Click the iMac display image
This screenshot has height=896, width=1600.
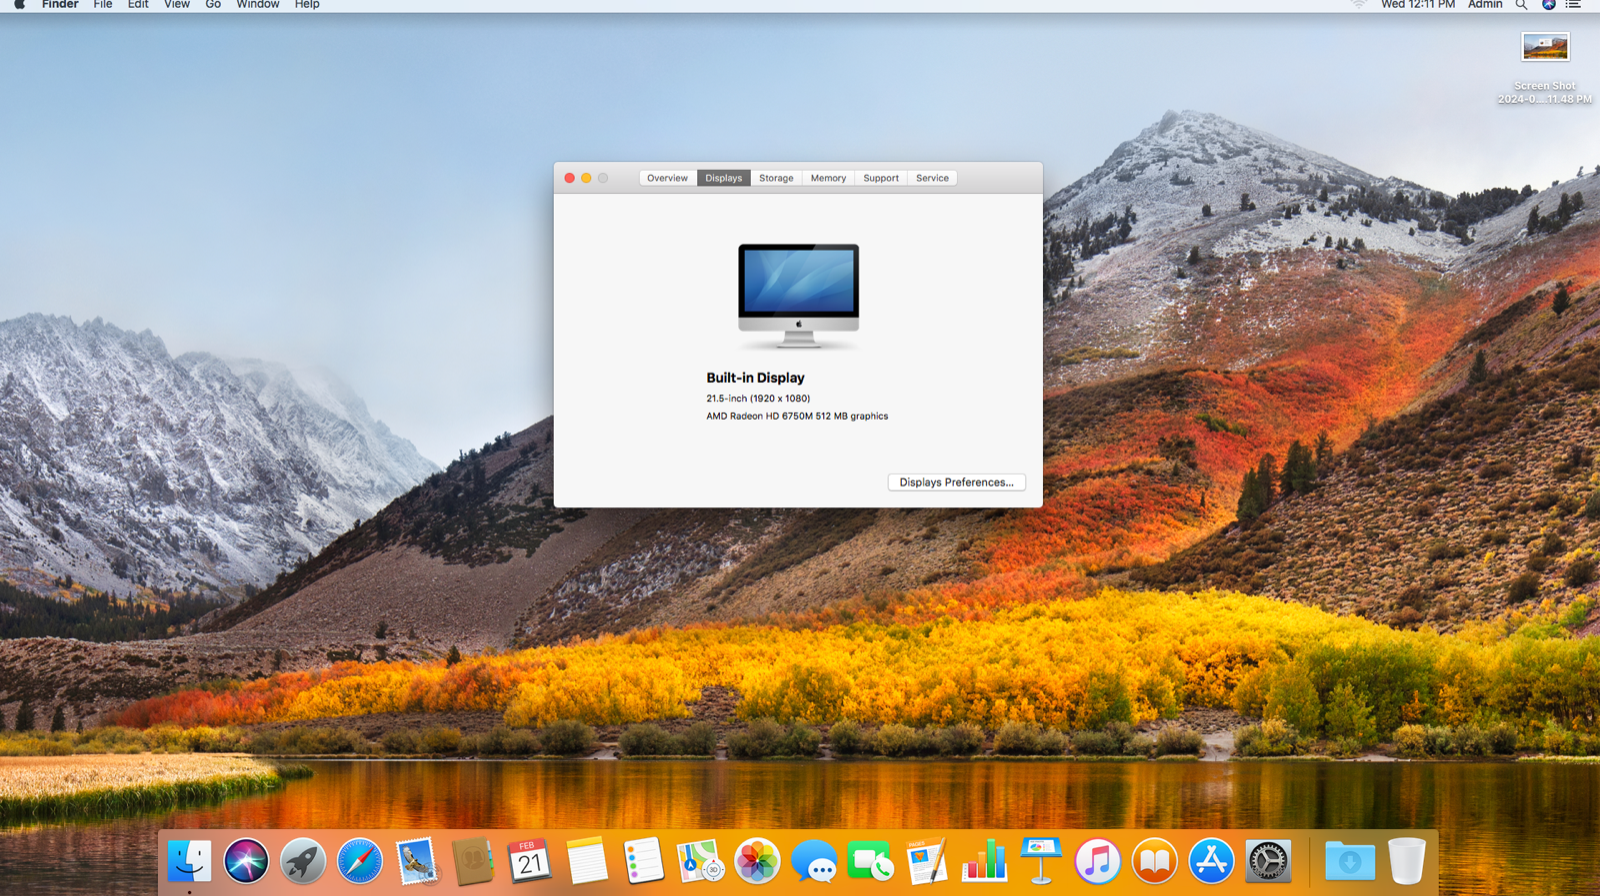(x=798, y=295)
